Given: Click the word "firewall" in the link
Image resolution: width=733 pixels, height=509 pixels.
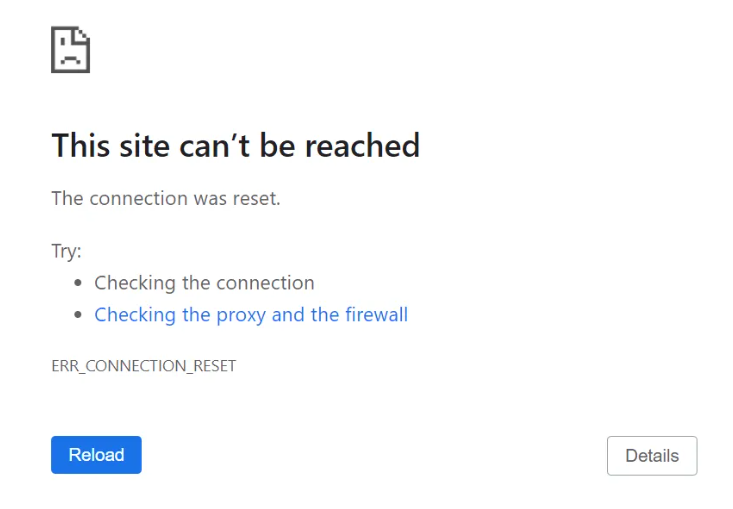Looking at the screenshot, I should 376,315.
